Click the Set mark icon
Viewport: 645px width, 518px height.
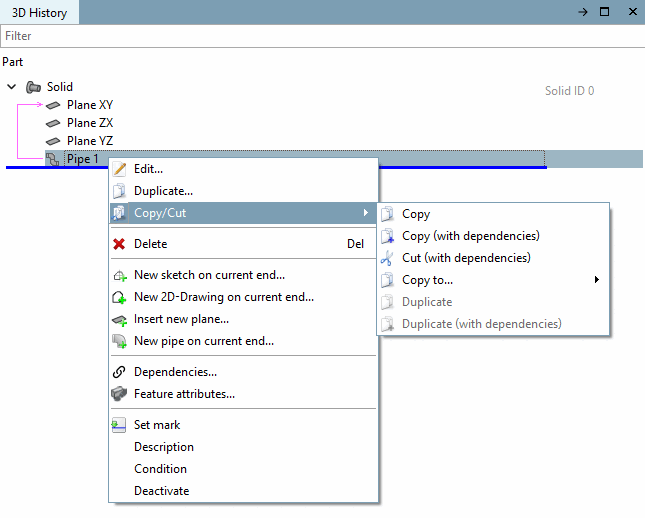pyautogui.click(x=119, y=425)
